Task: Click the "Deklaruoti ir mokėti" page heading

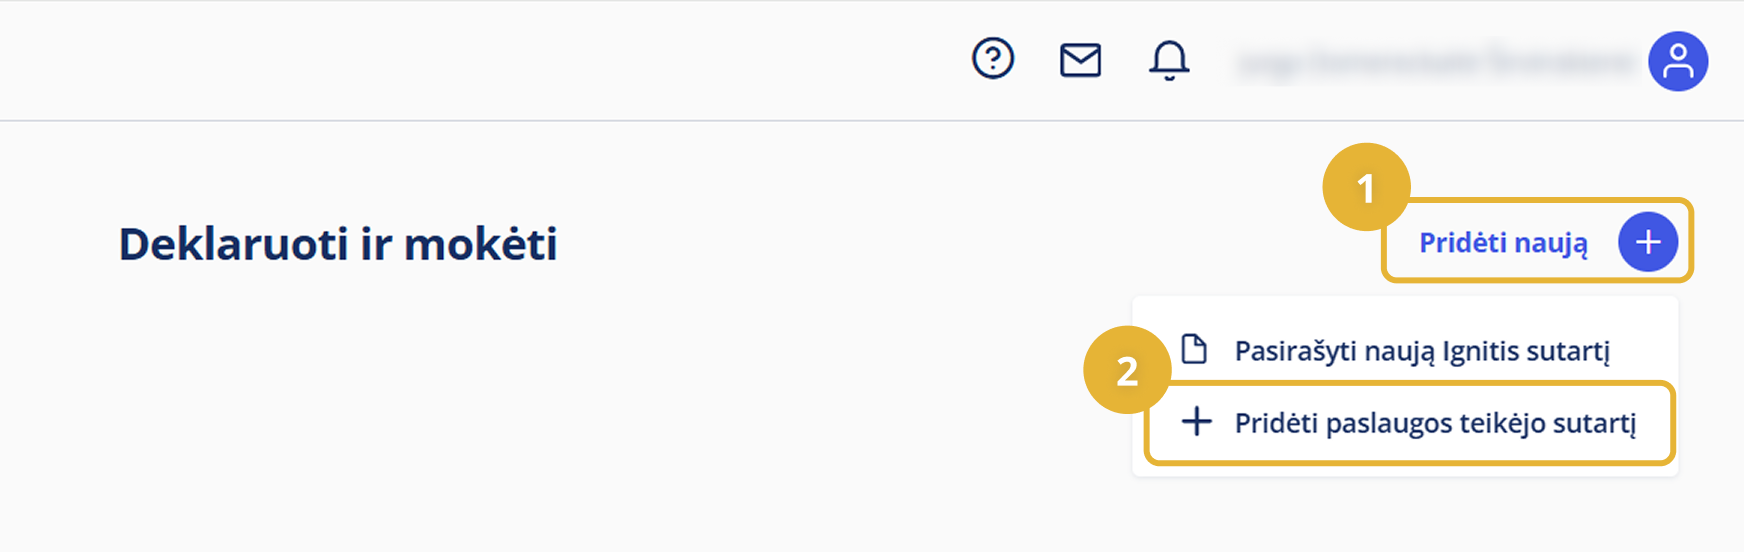Action: coord(338,244)
